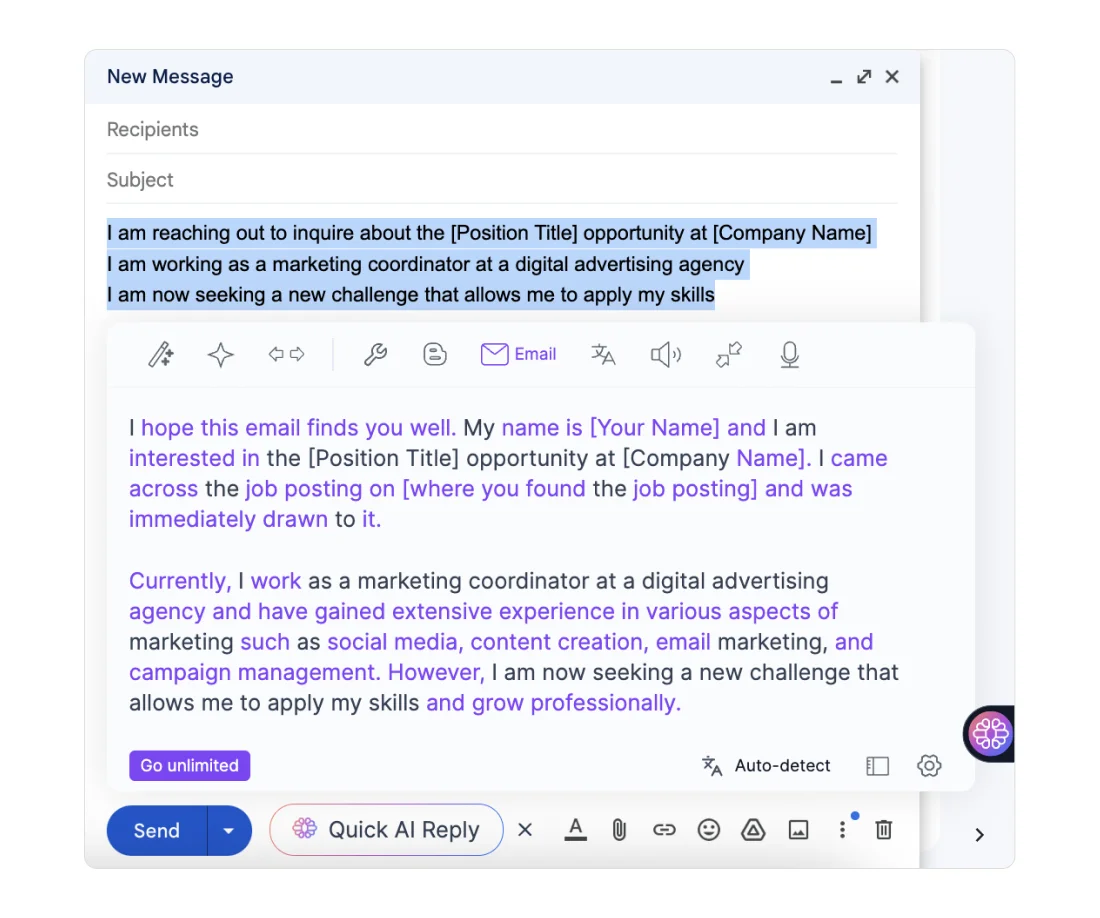Open the AI panel settings gear
The width and height of the screenshot is (1100, 918).
(929, 766)
